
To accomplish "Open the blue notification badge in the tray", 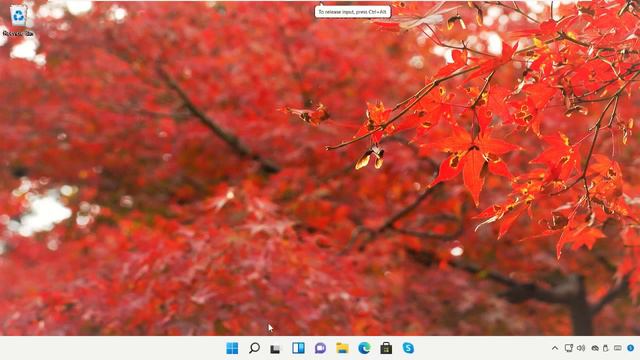I will tap(631, 348).
